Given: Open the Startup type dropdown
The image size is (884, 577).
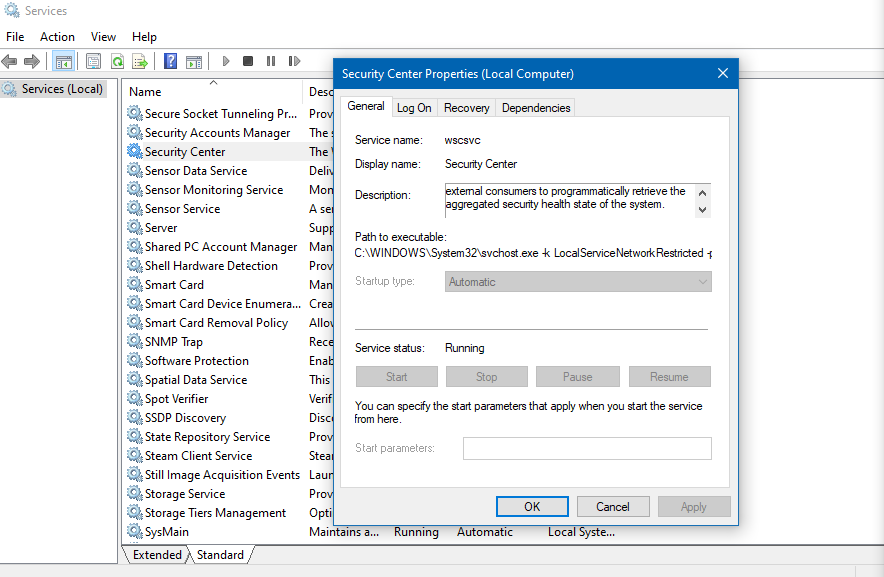Looking at the screenshot, I should click(578, 281).
